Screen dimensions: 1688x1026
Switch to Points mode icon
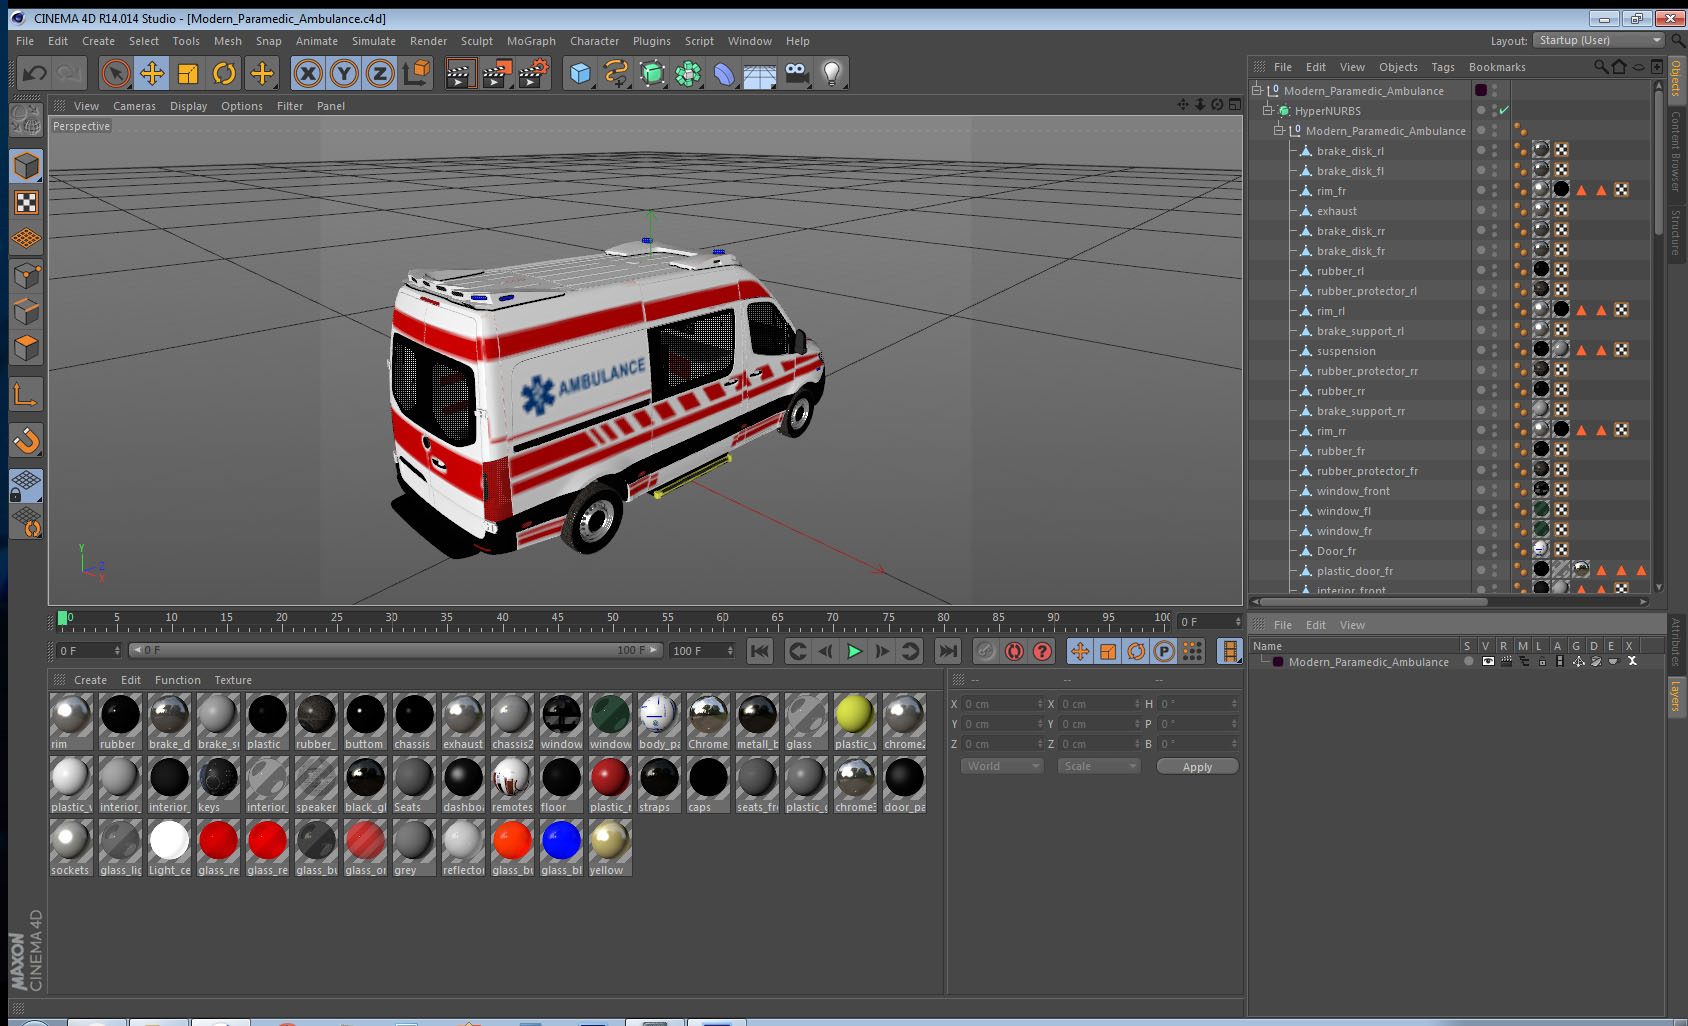tap(26, 275)
